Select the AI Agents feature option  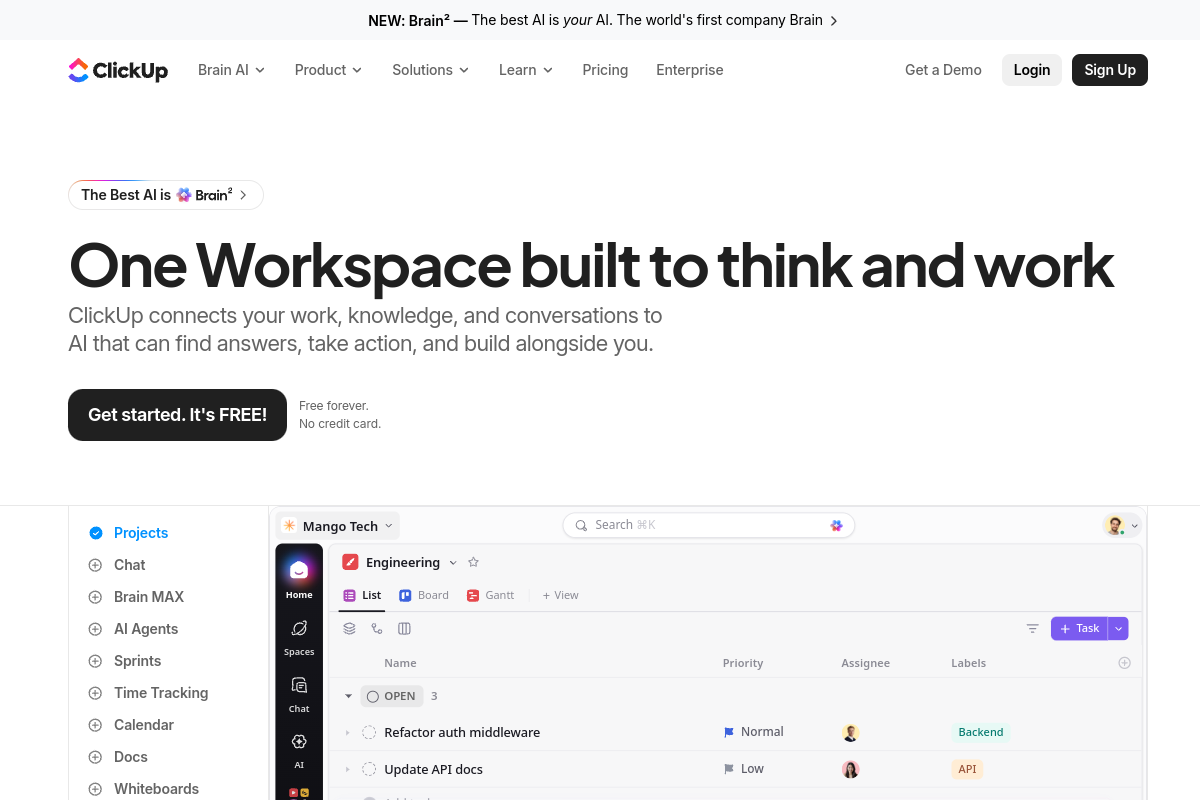(133, 629)
